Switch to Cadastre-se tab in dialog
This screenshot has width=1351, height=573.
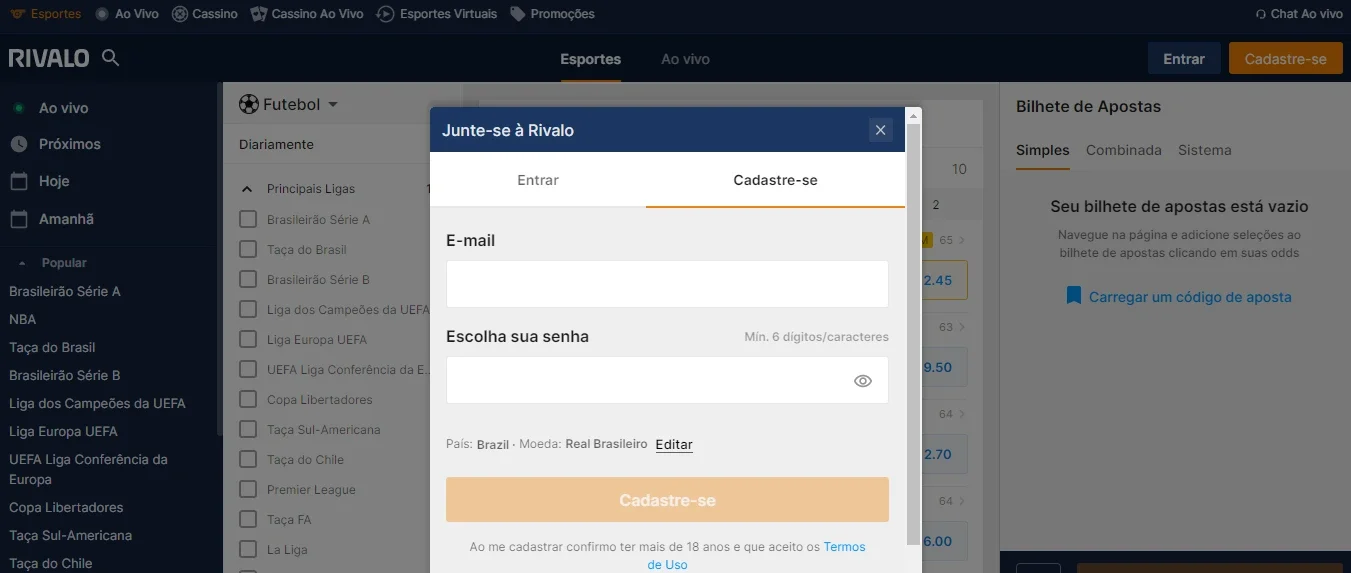(775, 180)
